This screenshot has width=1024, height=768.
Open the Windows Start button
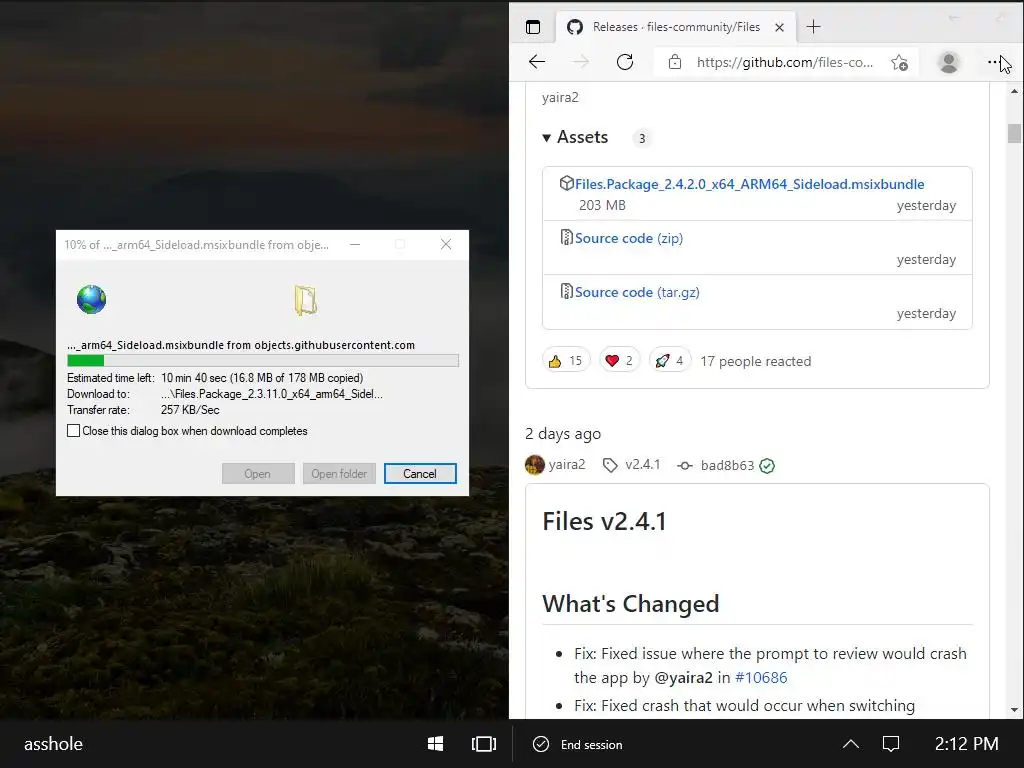436,744
